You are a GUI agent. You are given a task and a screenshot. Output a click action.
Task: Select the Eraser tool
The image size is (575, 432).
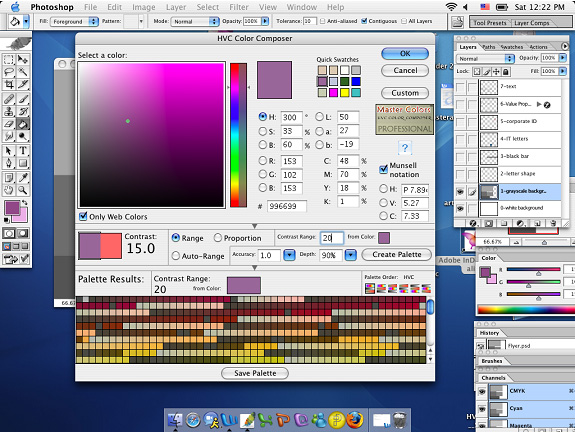9,124
